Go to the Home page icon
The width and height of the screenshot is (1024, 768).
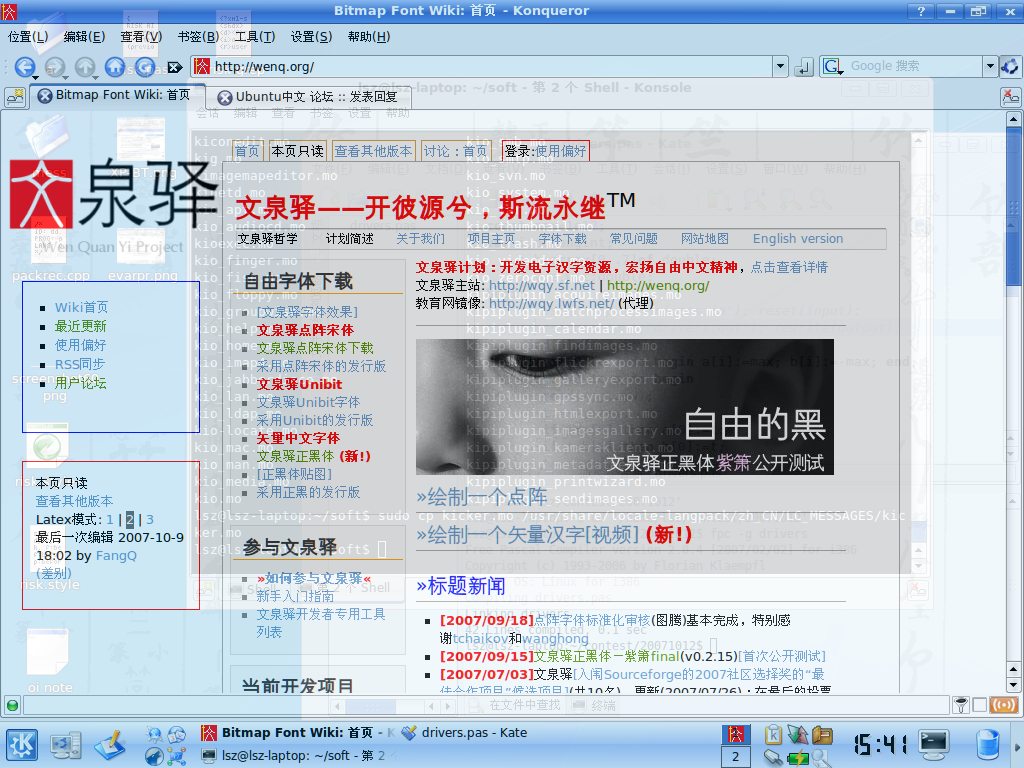[115, 66]
